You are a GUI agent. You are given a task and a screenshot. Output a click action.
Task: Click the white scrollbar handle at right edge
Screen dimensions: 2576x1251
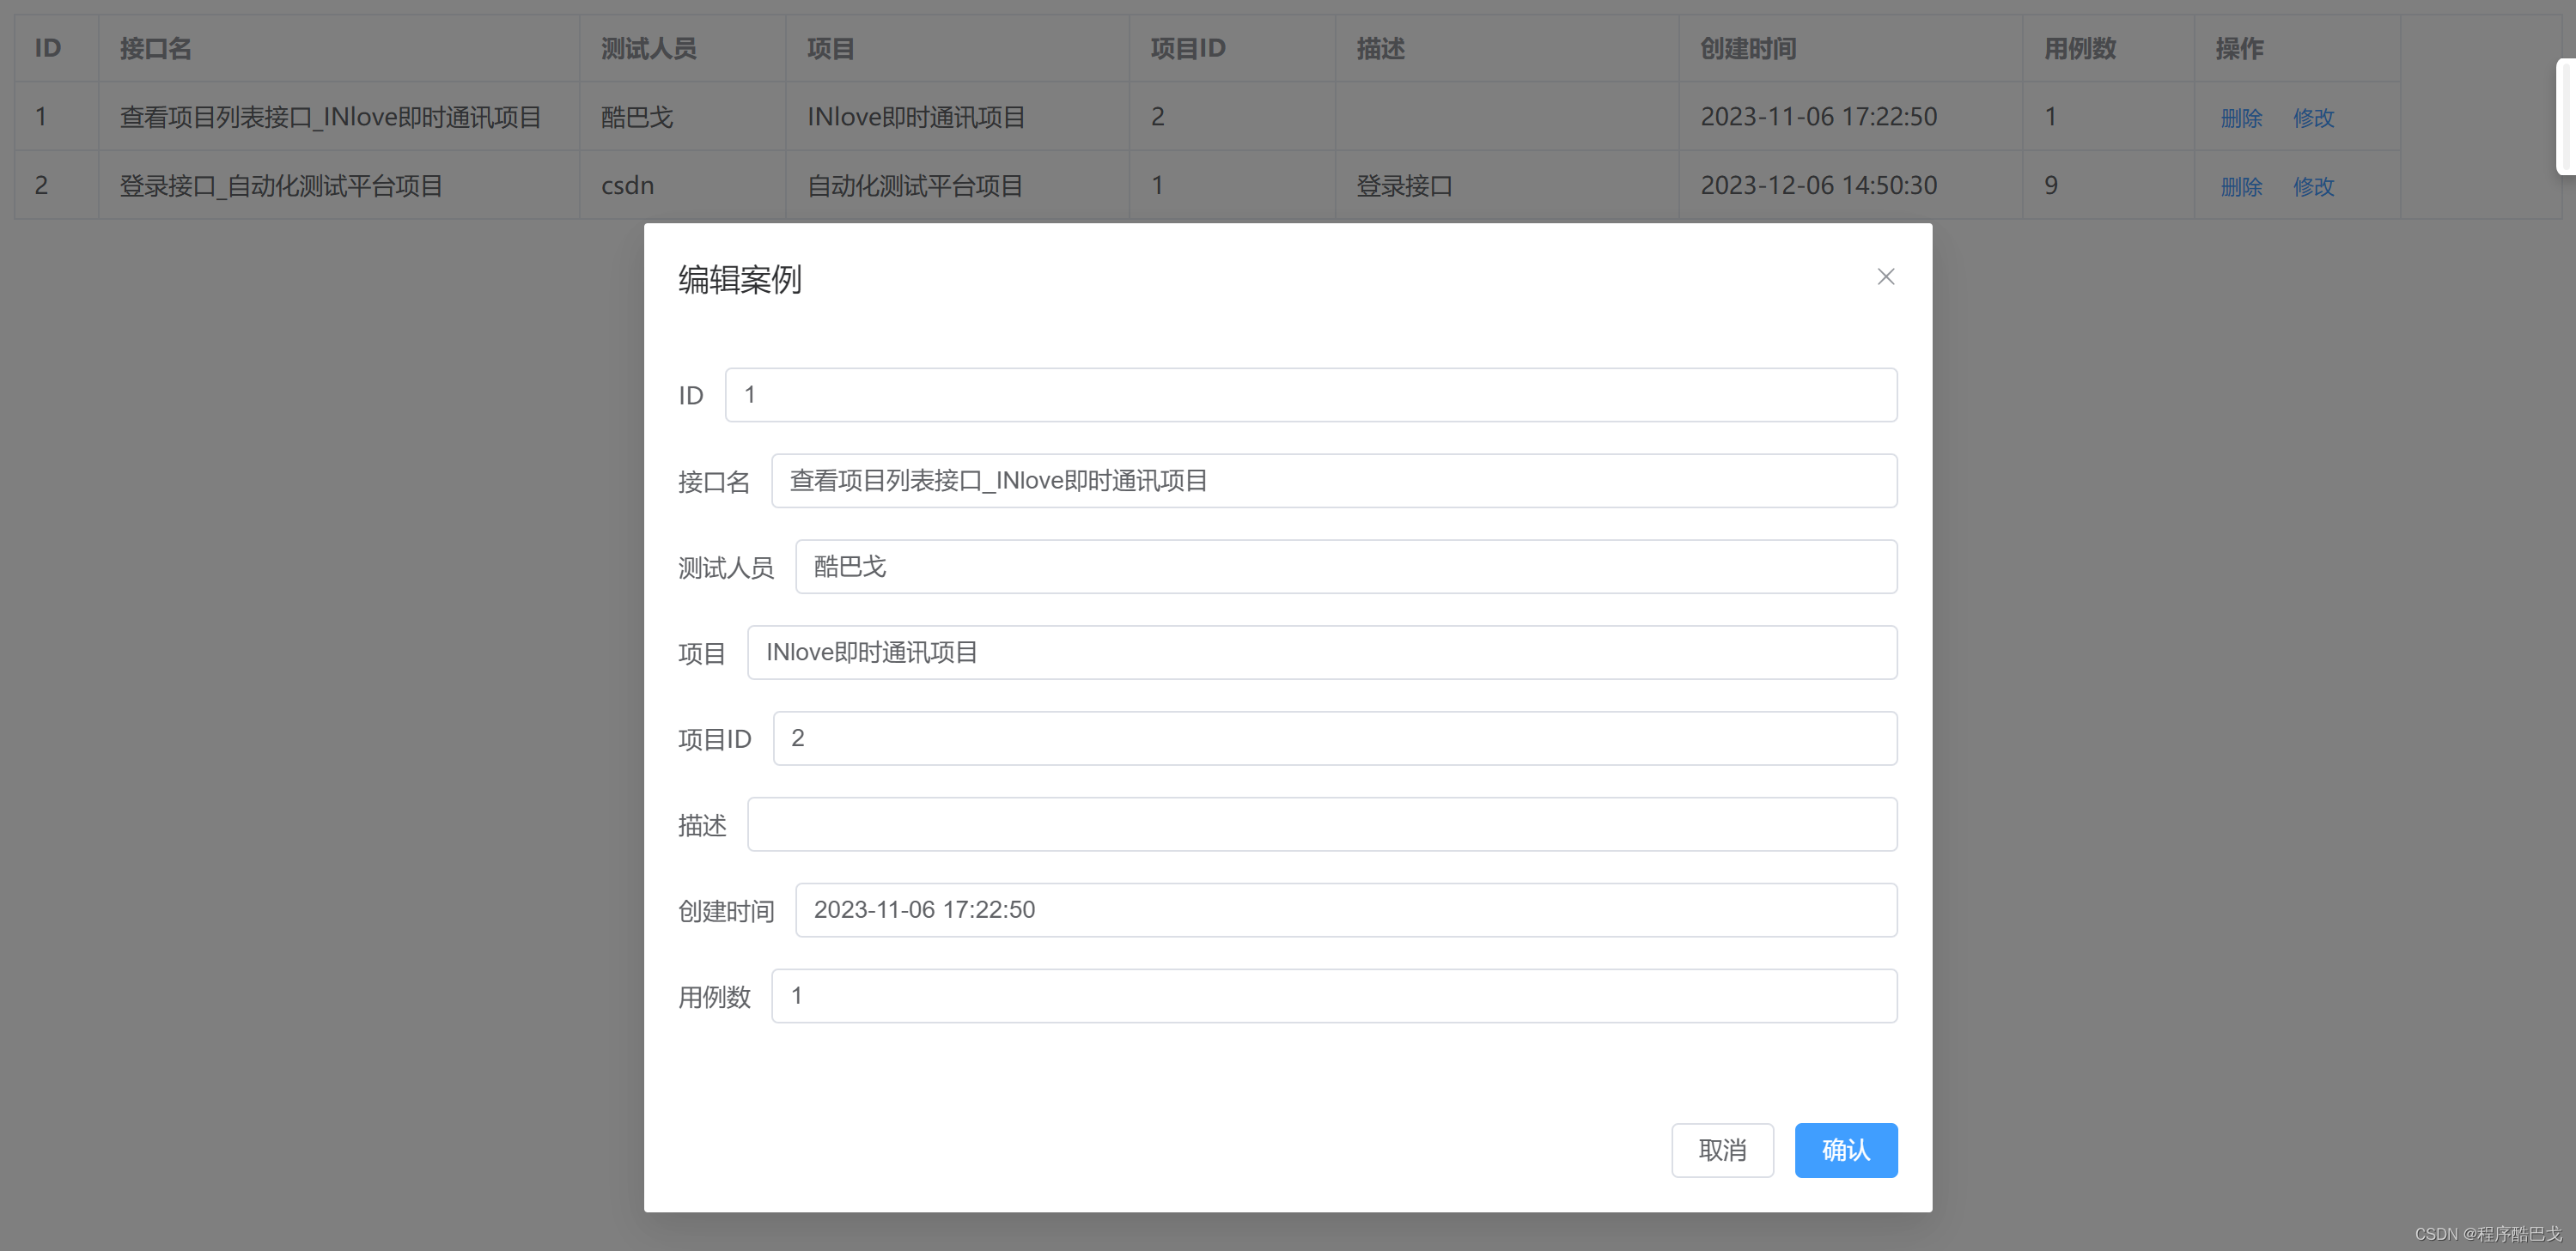click(x=2566, y=117)
